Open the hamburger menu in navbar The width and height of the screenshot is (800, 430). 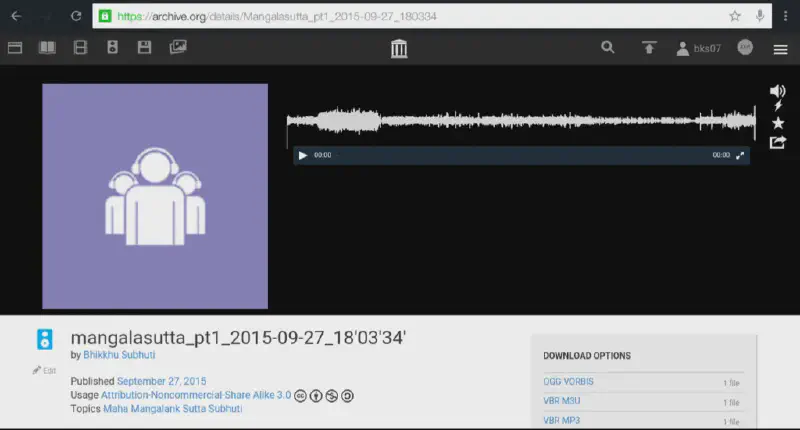pyautogui.click(x=780, y=48)
